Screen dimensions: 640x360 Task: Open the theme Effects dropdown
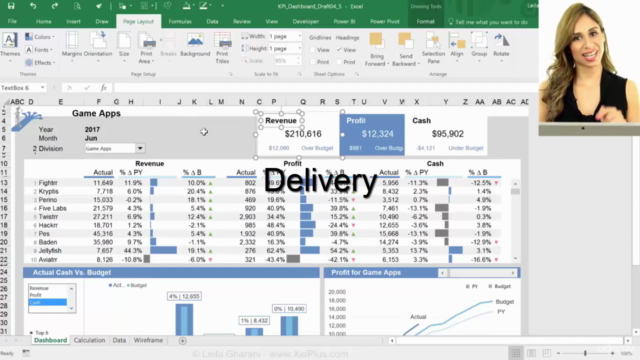40,62
